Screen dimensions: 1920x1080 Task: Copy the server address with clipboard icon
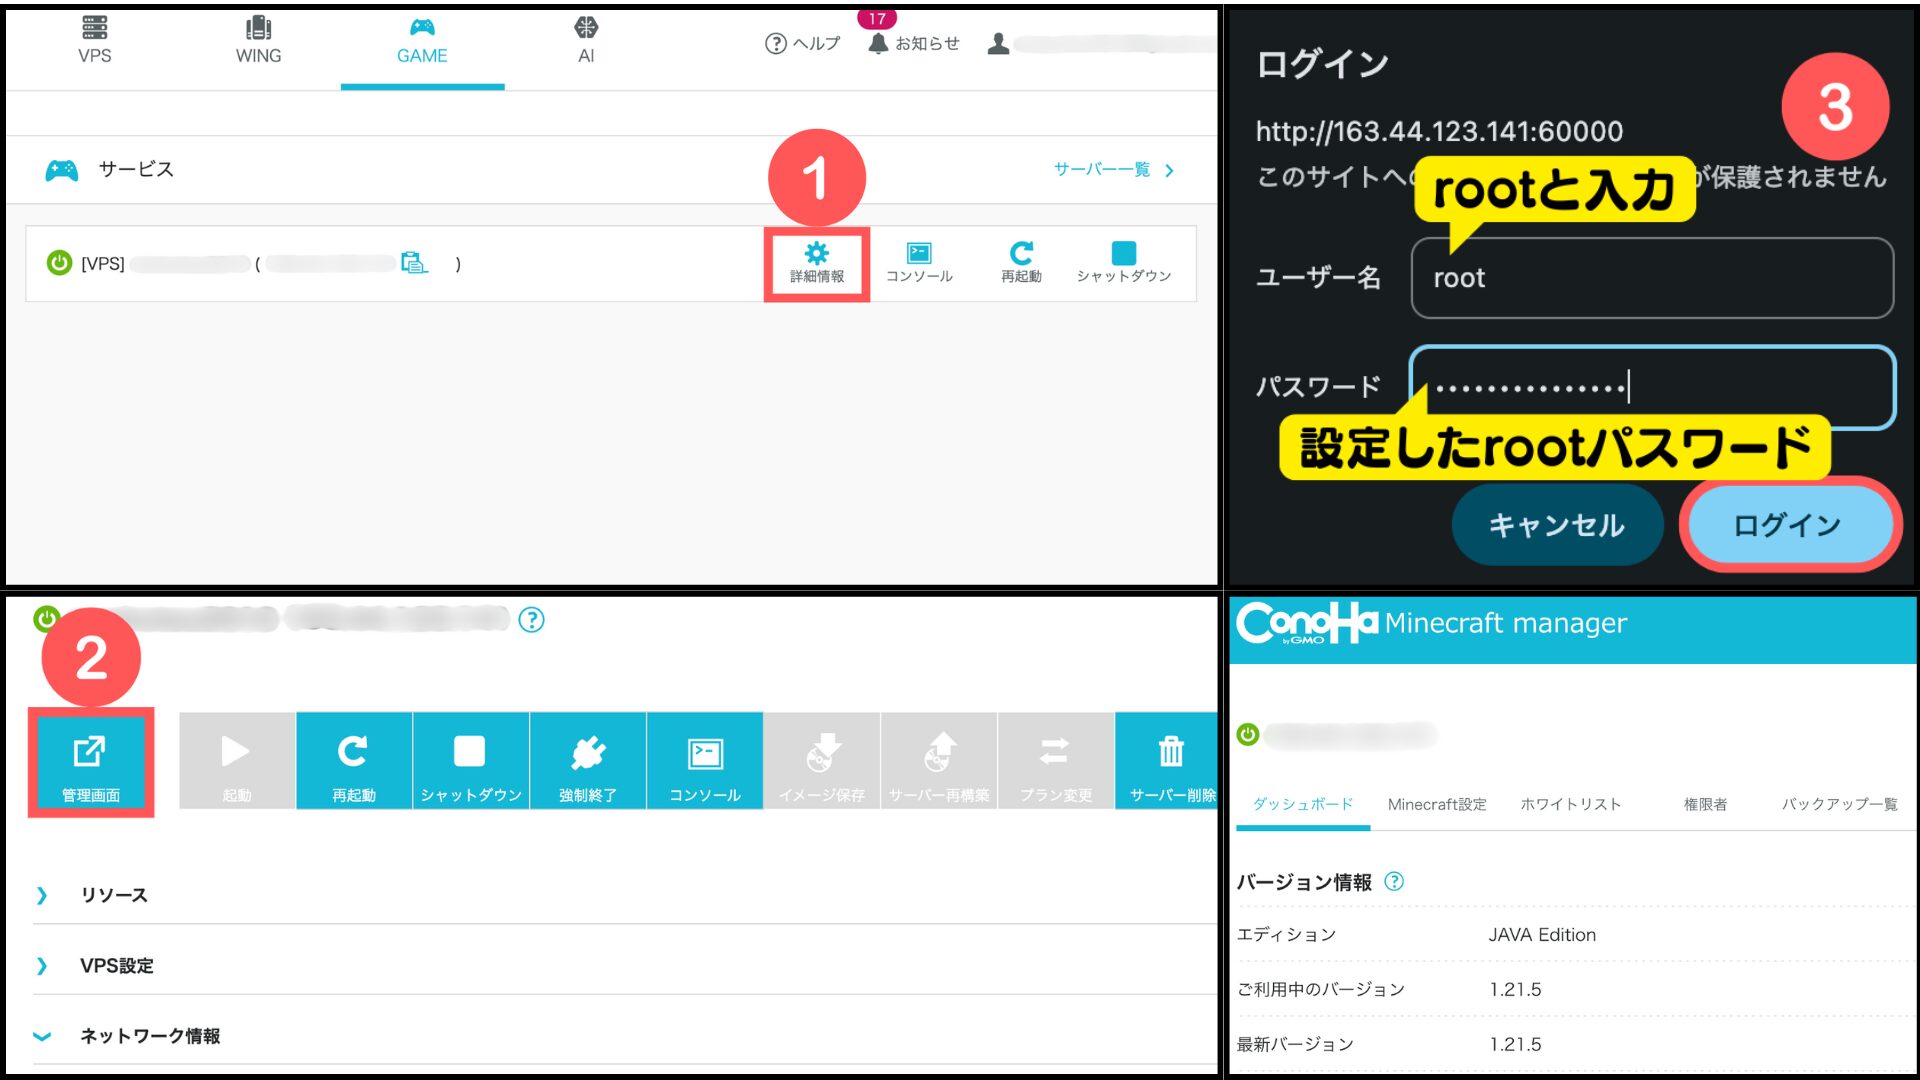coord(414,263)
